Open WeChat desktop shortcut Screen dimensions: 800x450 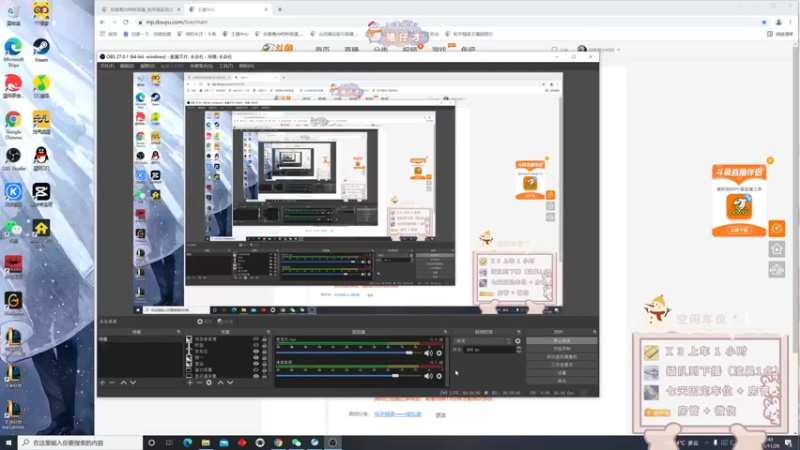coord(13,231)
